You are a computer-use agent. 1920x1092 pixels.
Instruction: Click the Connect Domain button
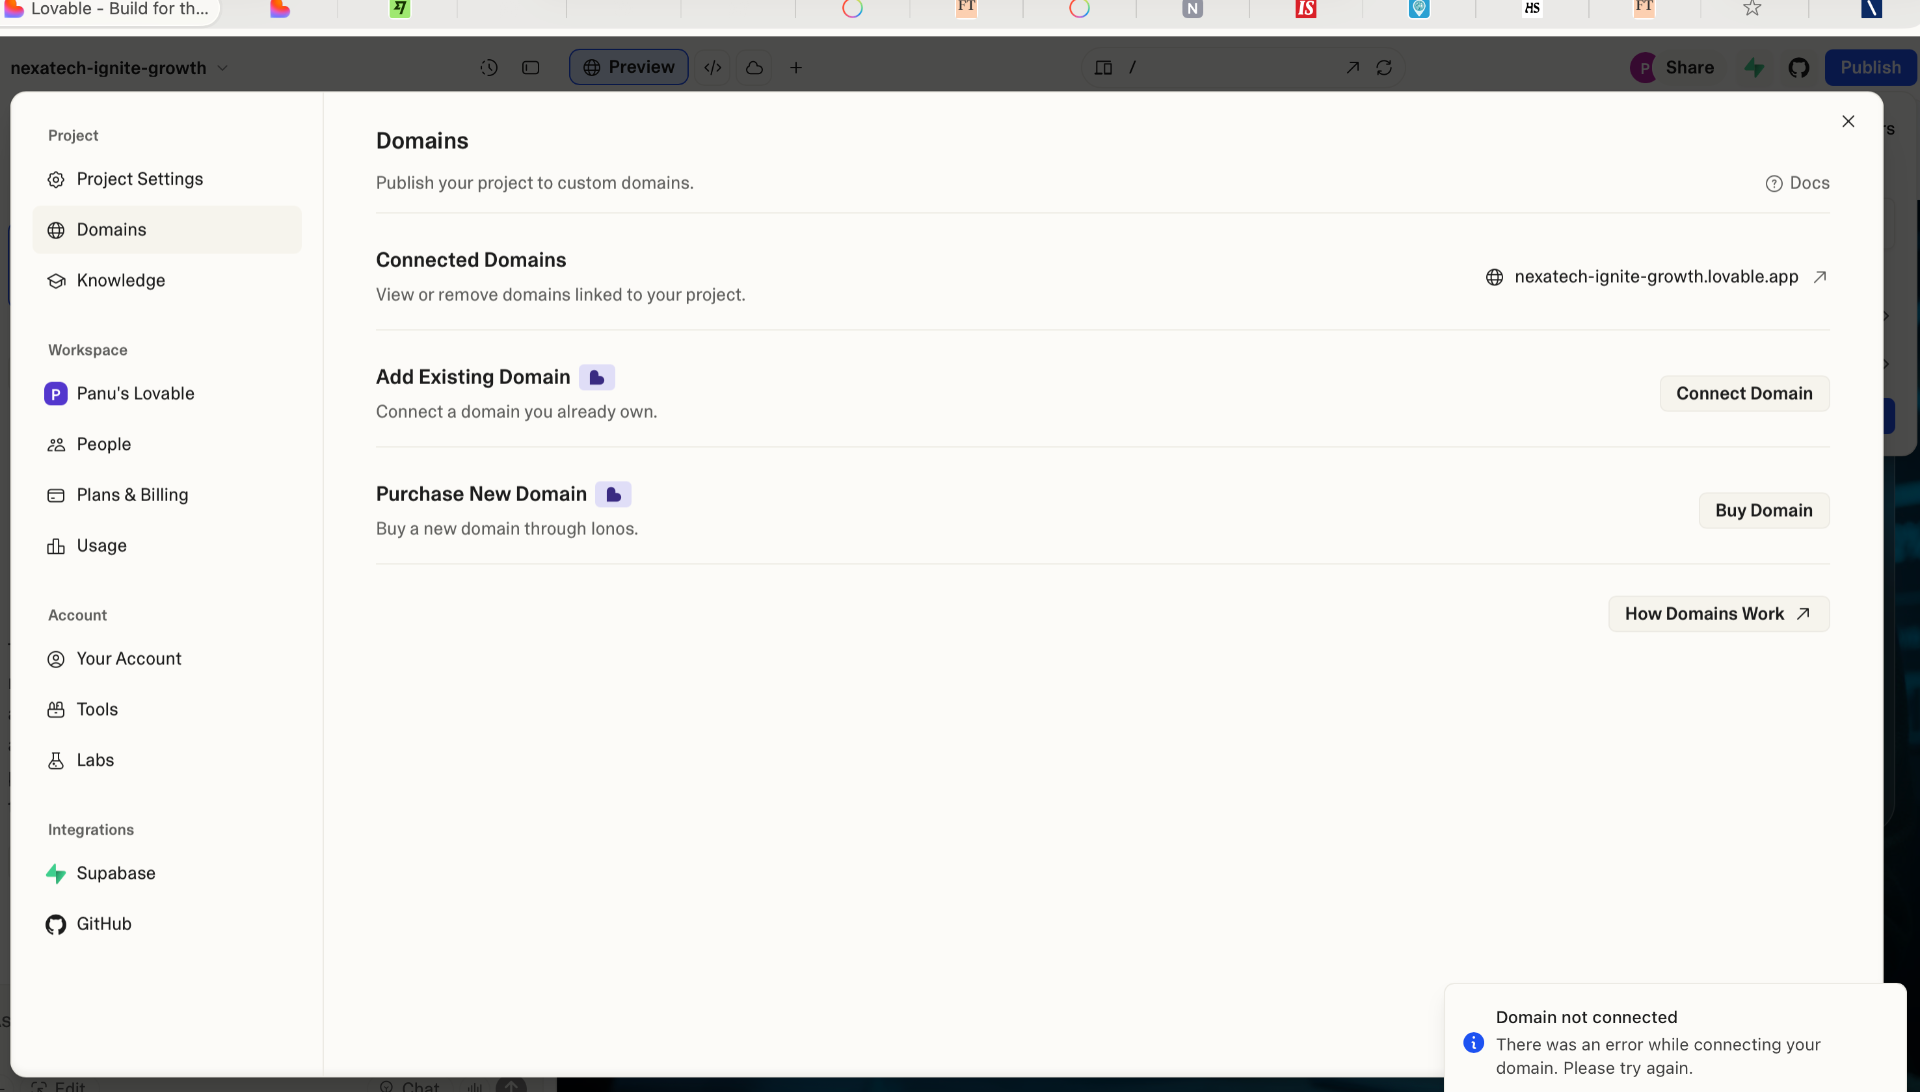coord(1744,394)
